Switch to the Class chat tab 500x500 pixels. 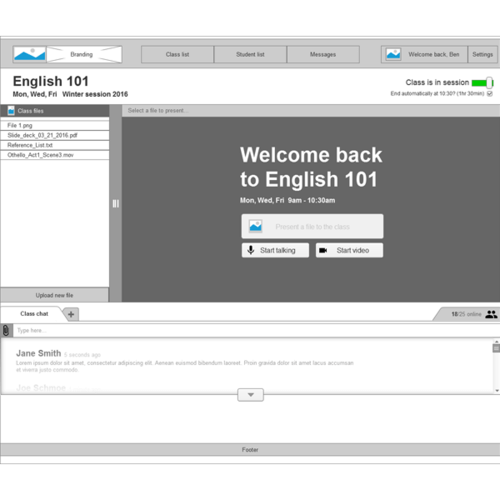[x=34, y=314]
